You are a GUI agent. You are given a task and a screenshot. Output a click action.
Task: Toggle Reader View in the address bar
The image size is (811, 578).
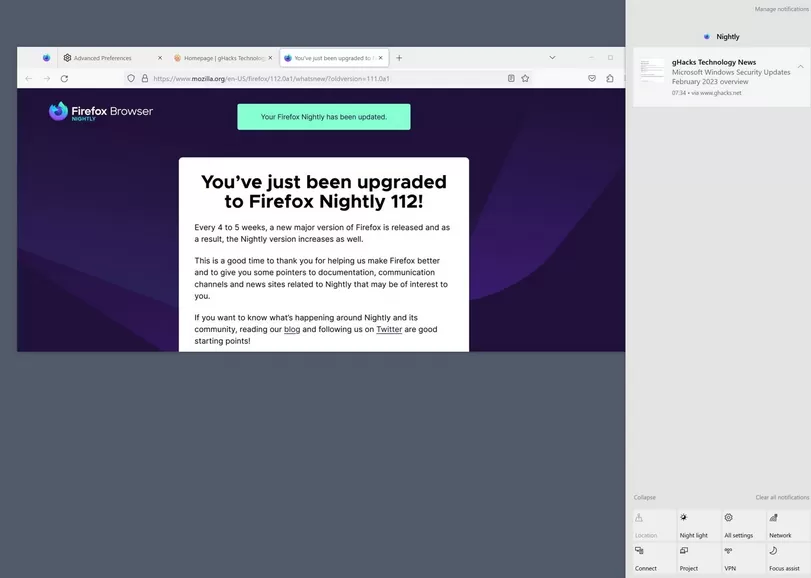coord(511,78)
